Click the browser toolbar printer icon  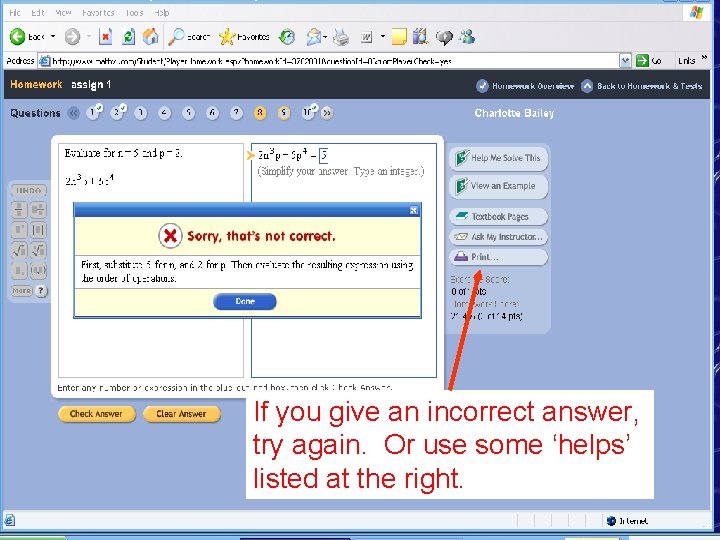341,37
